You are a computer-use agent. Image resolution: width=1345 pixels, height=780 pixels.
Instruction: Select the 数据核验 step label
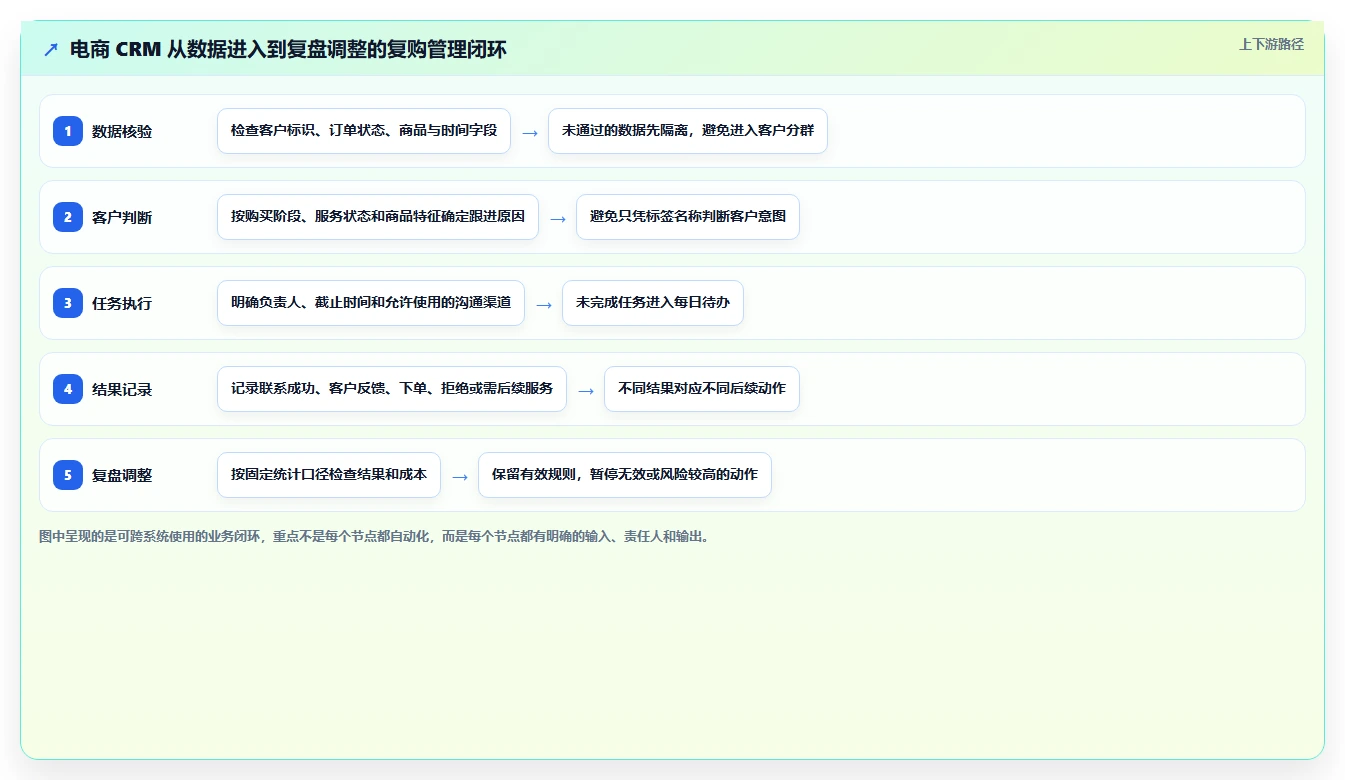[122, 131]
